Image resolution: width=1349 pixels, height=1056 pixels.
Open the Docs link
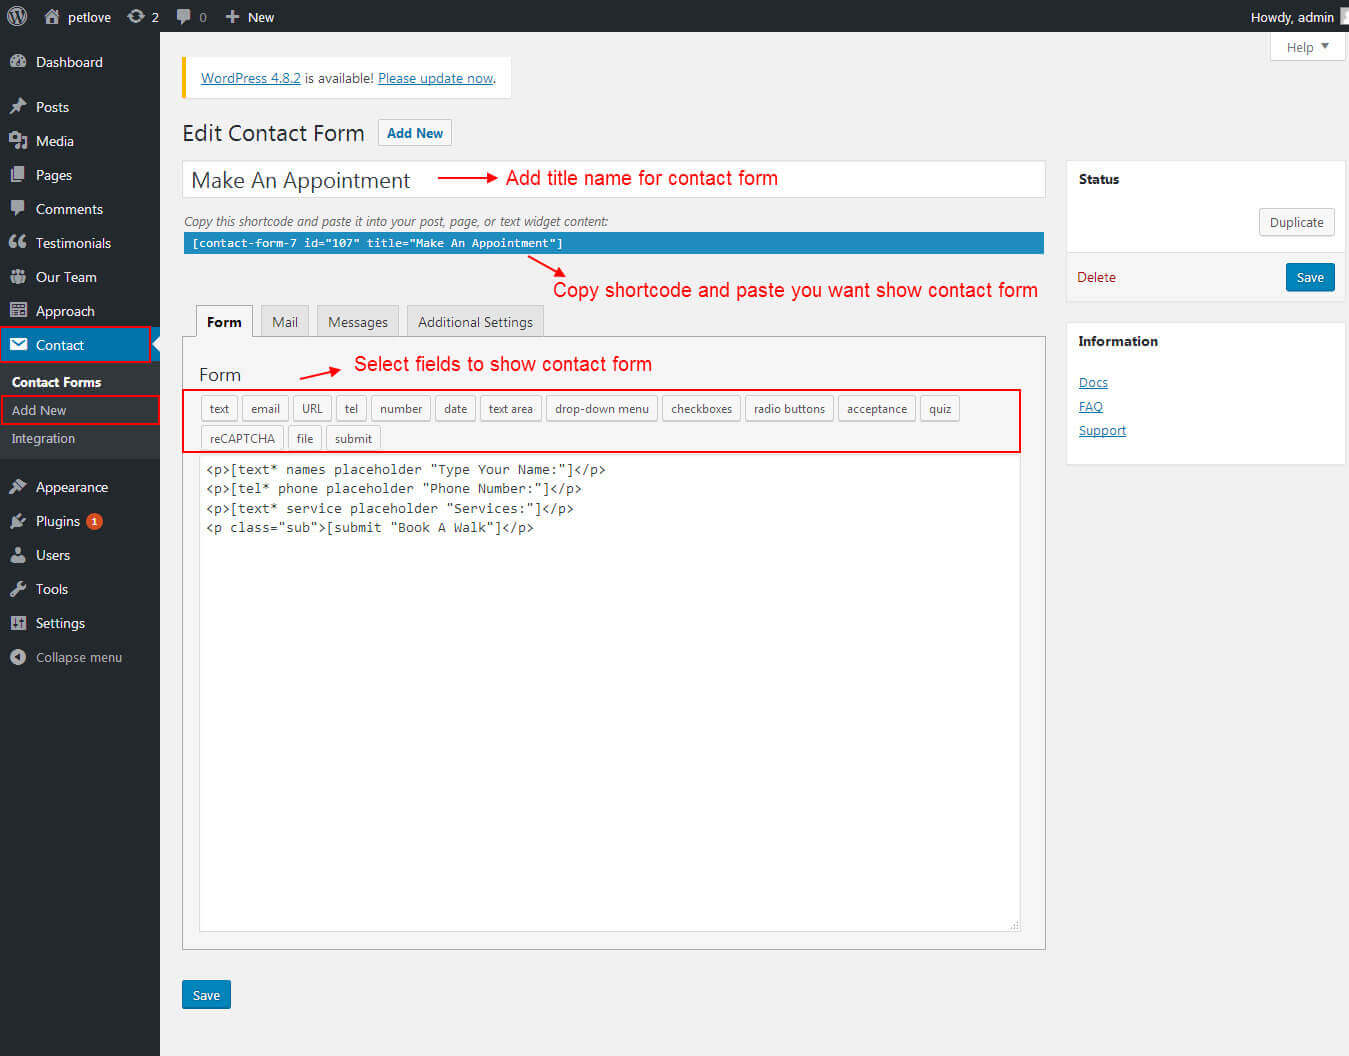[1093, 382]
